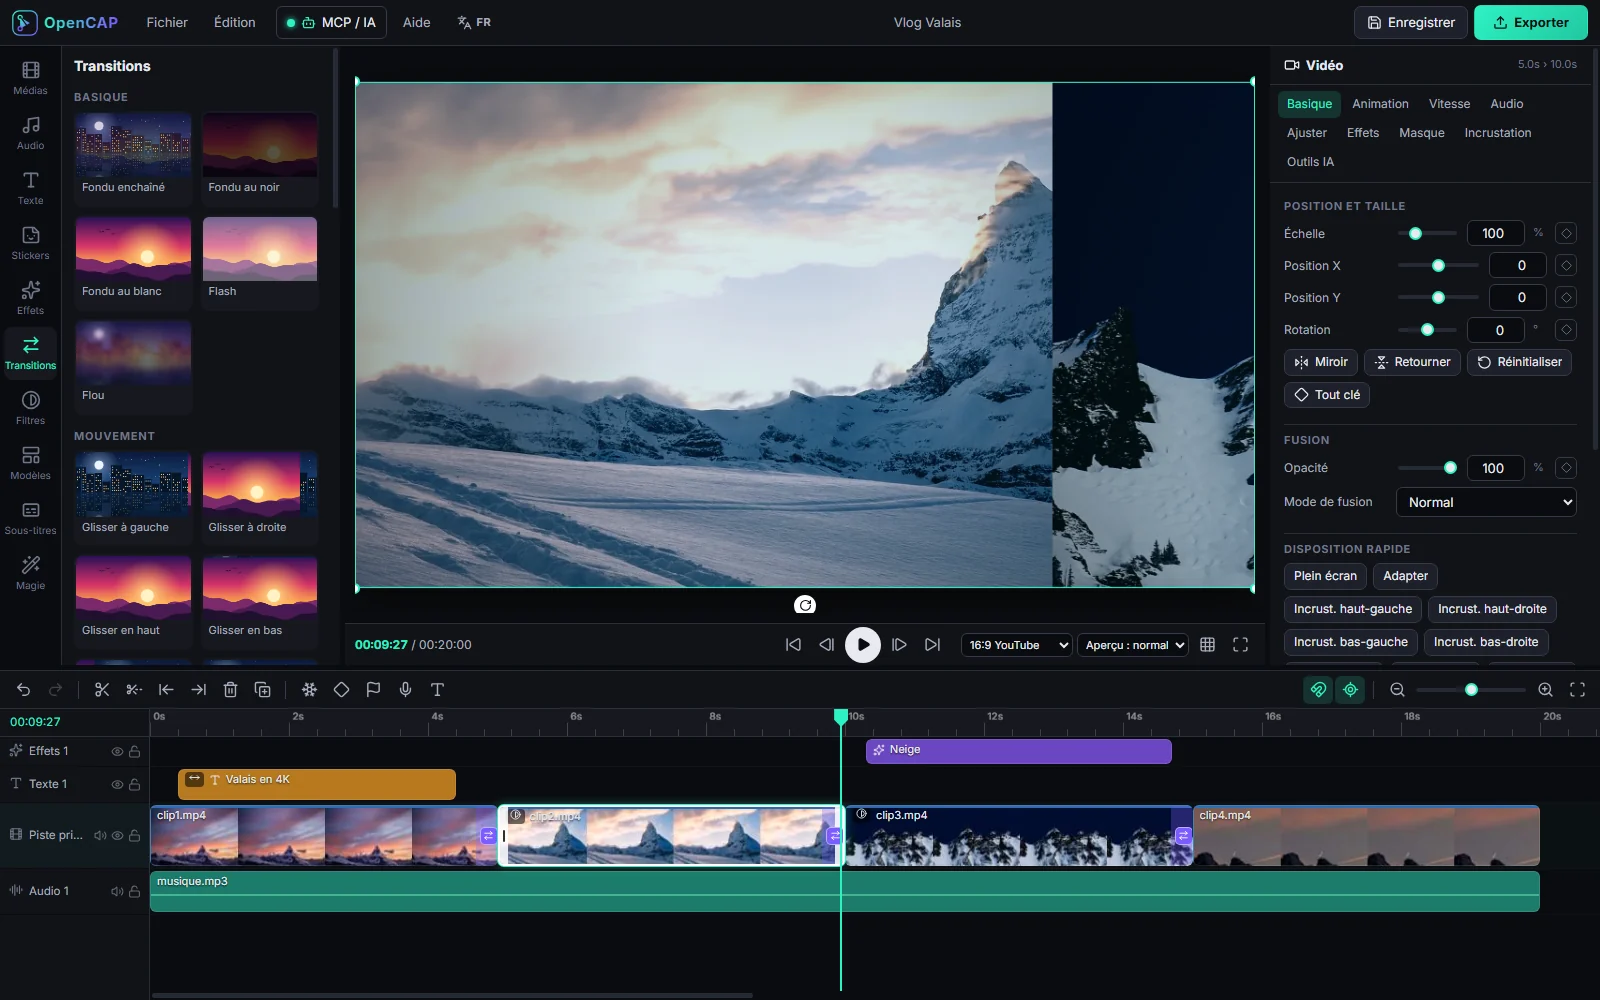
Task: Open the Stickers panel
Action: click(30, 243)
